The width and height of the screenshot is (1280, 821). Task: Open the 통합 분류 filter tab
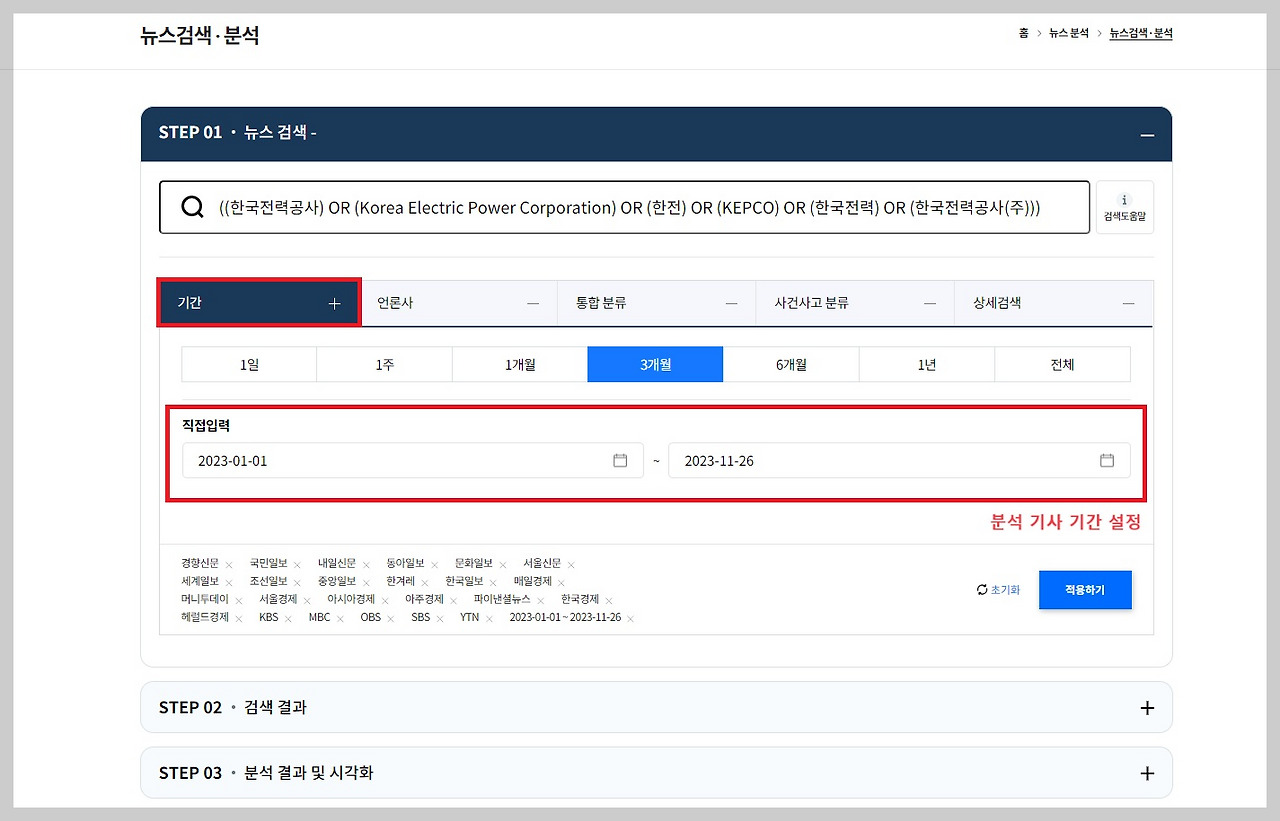click(x=657, y=303)
